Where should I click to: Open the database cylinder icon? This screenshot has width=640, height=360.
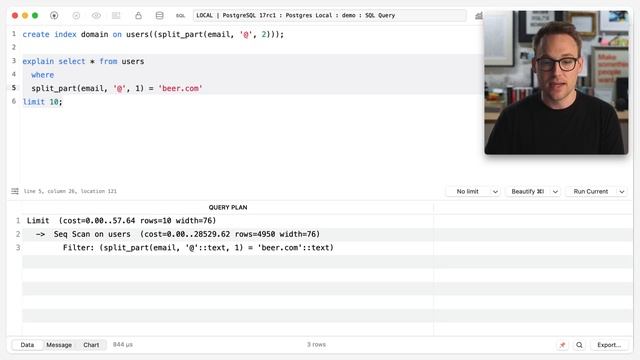160,16
